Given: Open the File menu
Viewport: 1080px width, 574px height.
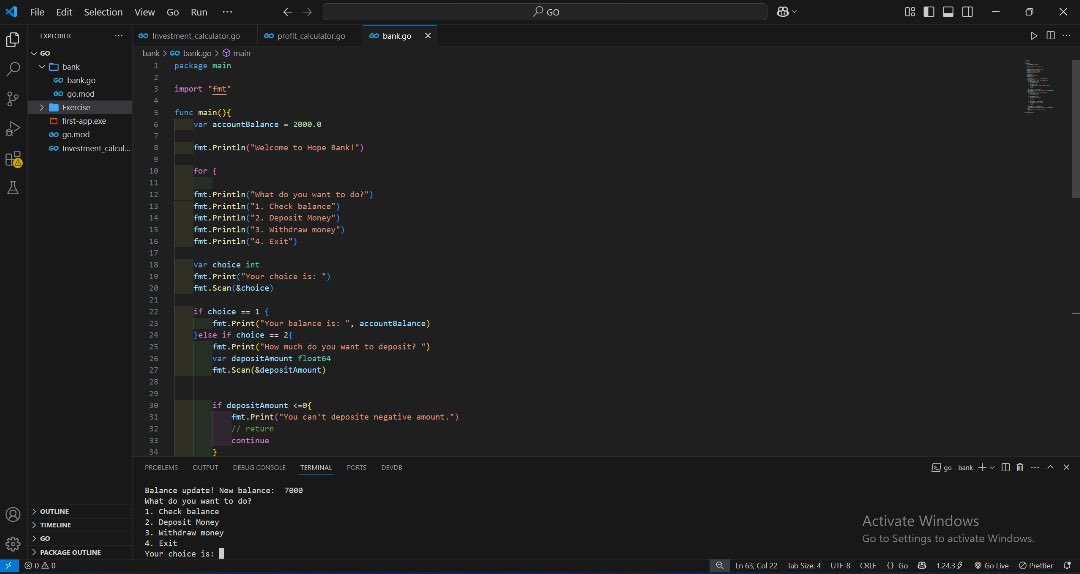Looking at the screenshot, I should [x=37, y=12].
